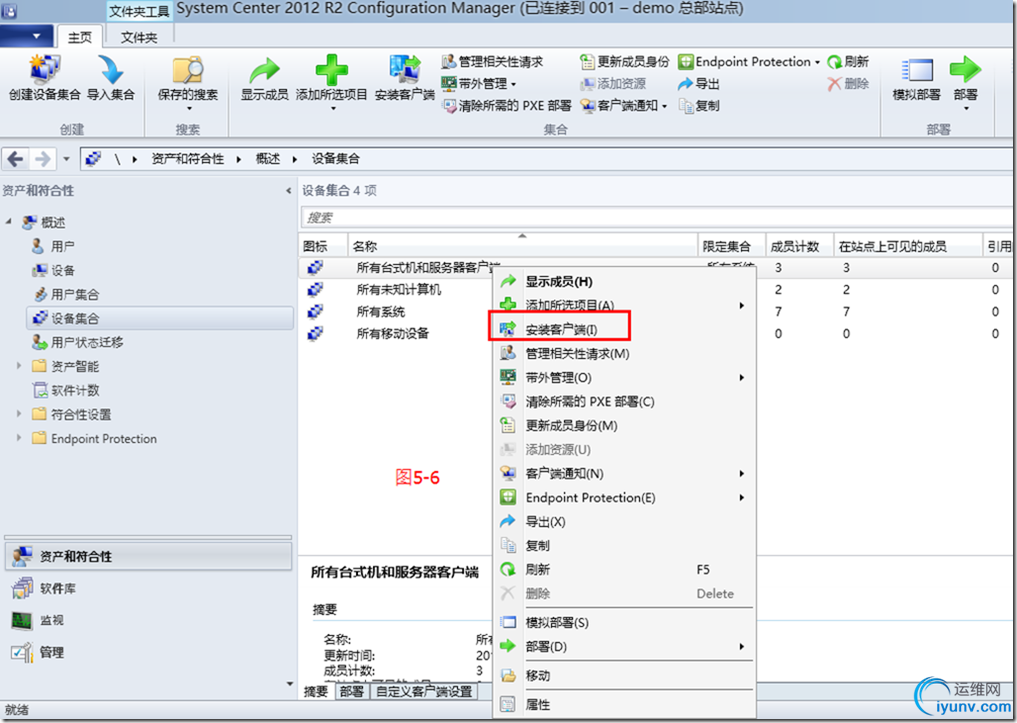Switch to 部署 tab in details pane
The image size is (1017, 723).
point(352,692)
